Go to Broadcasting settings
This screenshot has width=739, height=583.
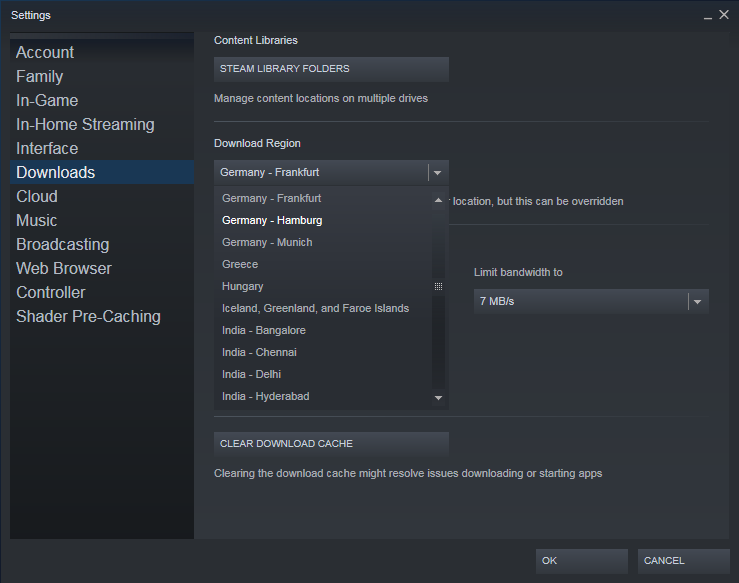click(102, 244)
